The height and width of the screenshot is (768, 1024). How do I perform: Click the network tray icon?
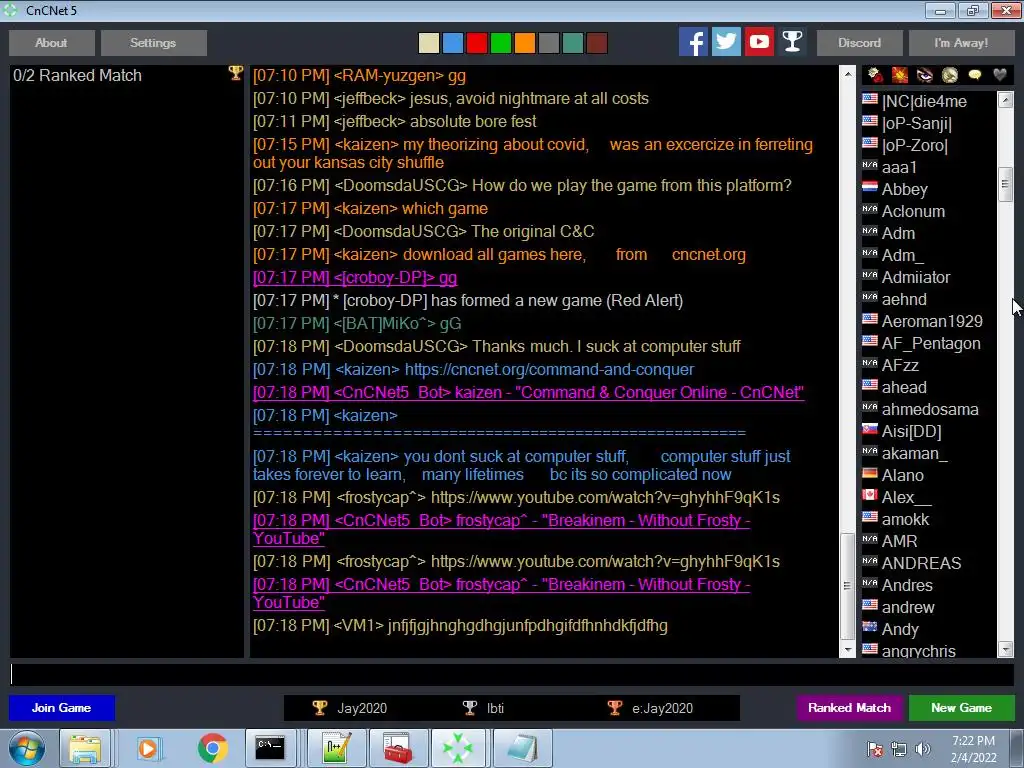tap(899, 749)
